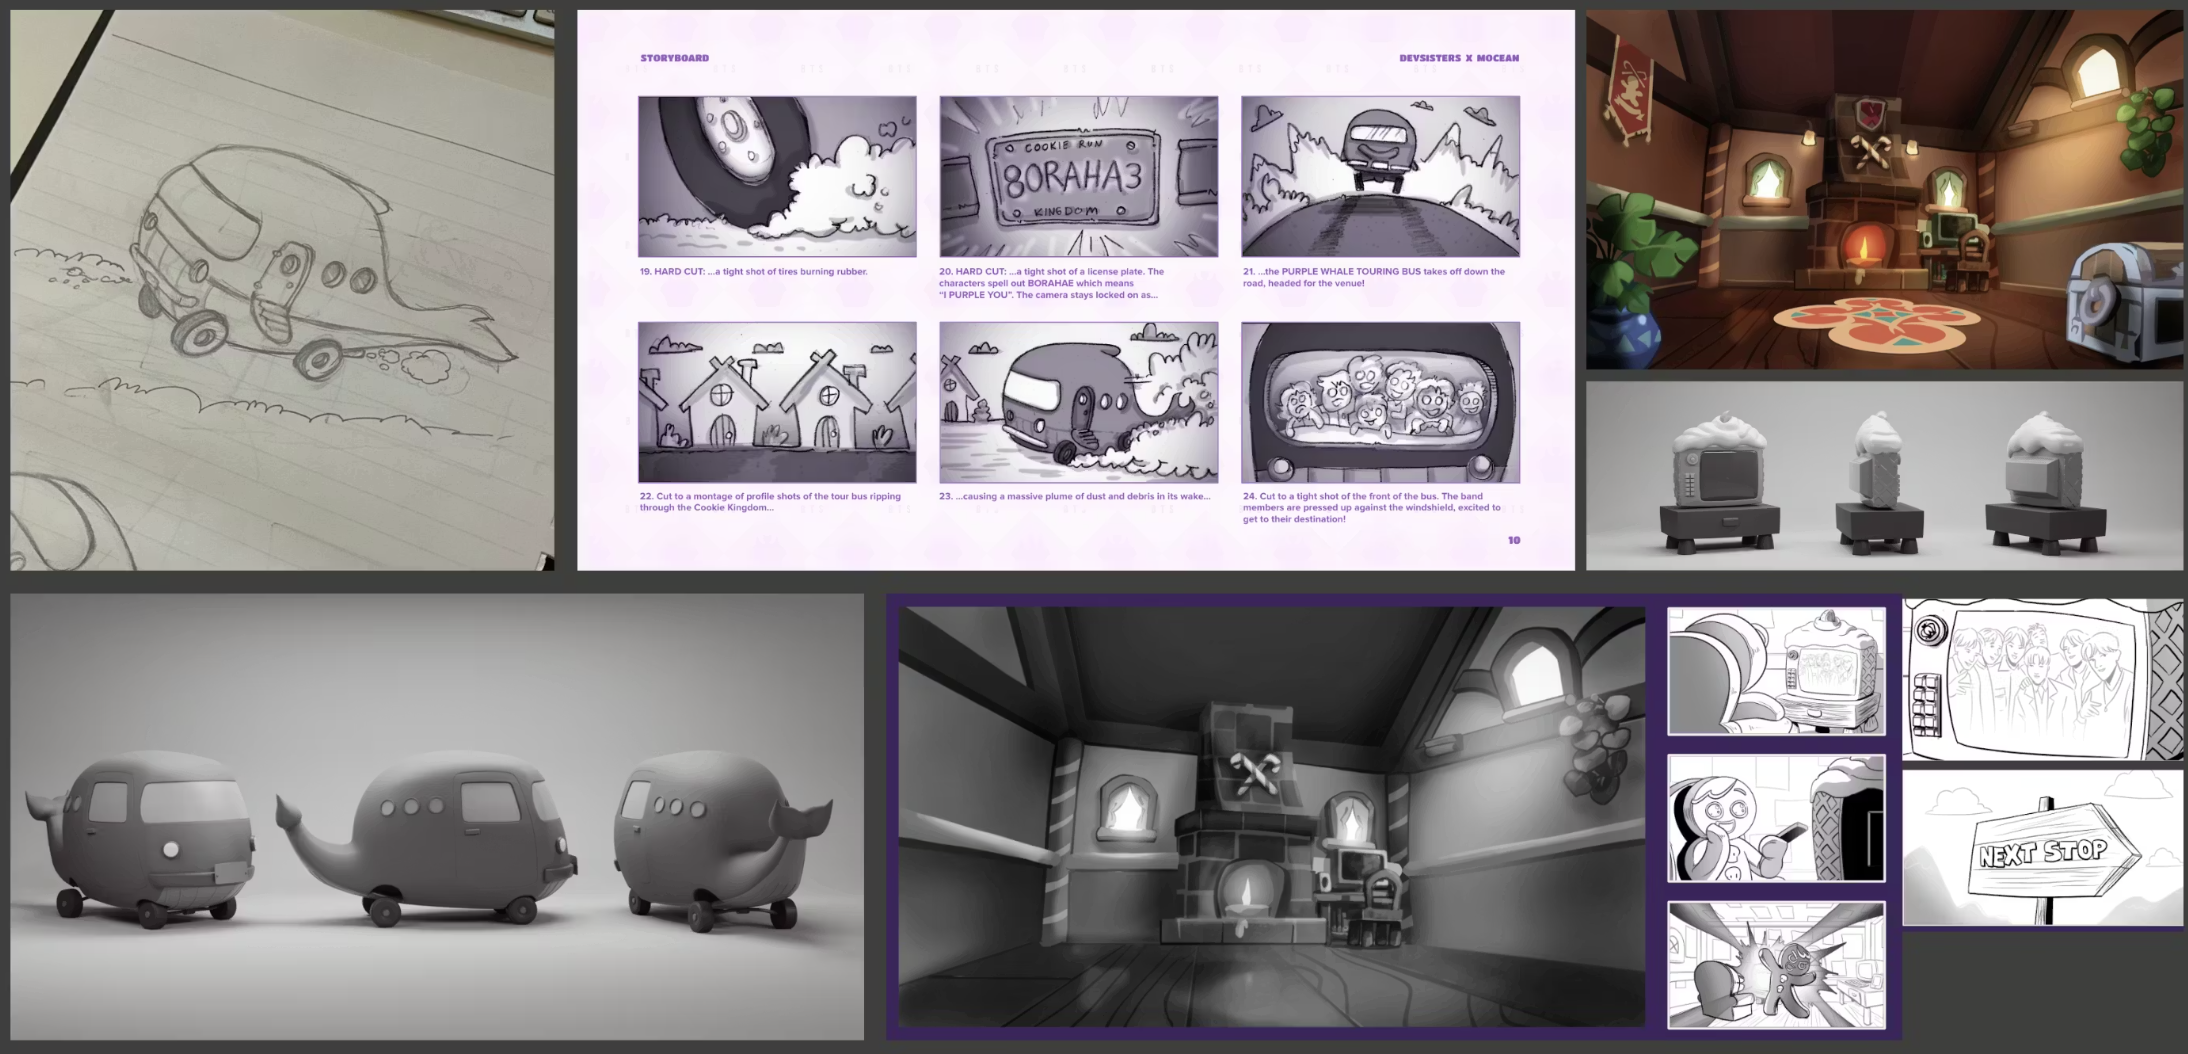Select storyboard panel 21 with bus on road
Viewport: 2188px width, 1054px height.
tap(1380, 176)
